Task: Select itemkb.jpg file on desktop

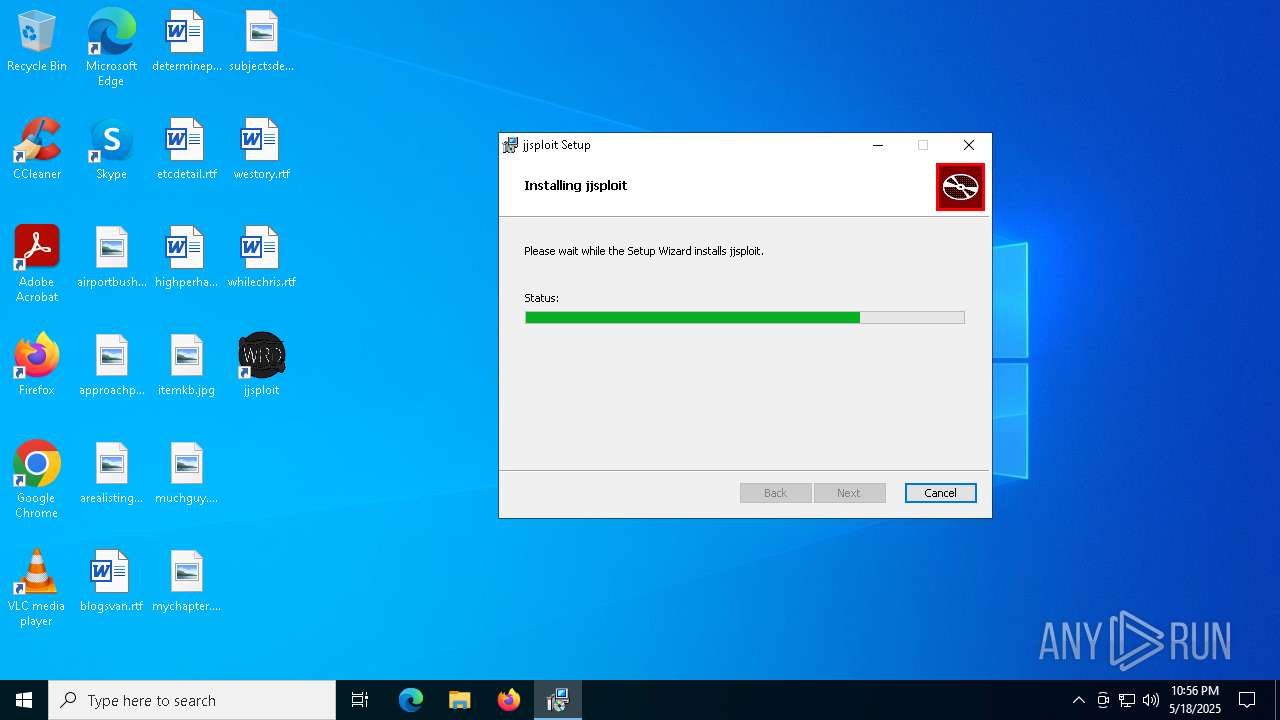Action: click(186, 366)
